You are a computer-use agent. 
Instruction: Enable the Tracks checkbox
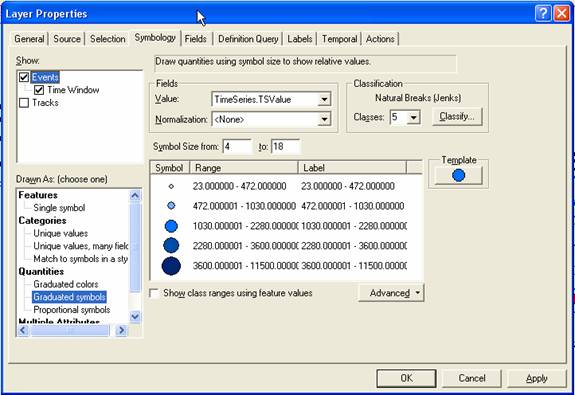click(x=24, y=103)
